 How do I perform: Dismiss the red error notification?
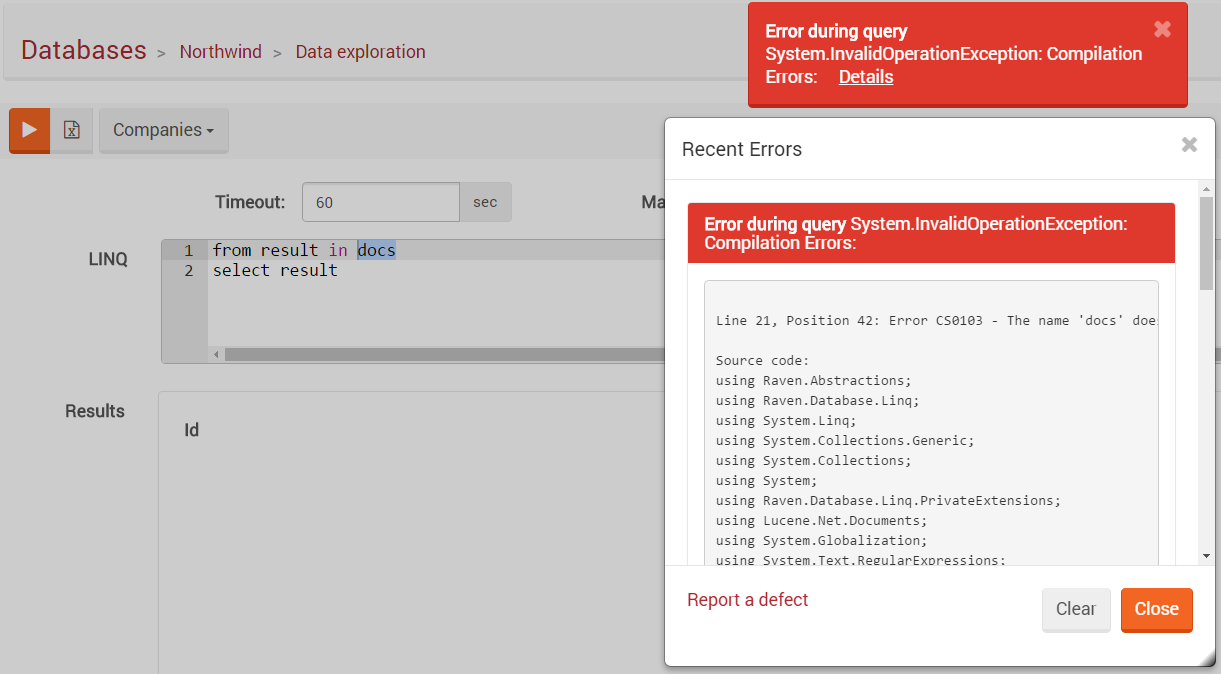[x=1162, y=29]
